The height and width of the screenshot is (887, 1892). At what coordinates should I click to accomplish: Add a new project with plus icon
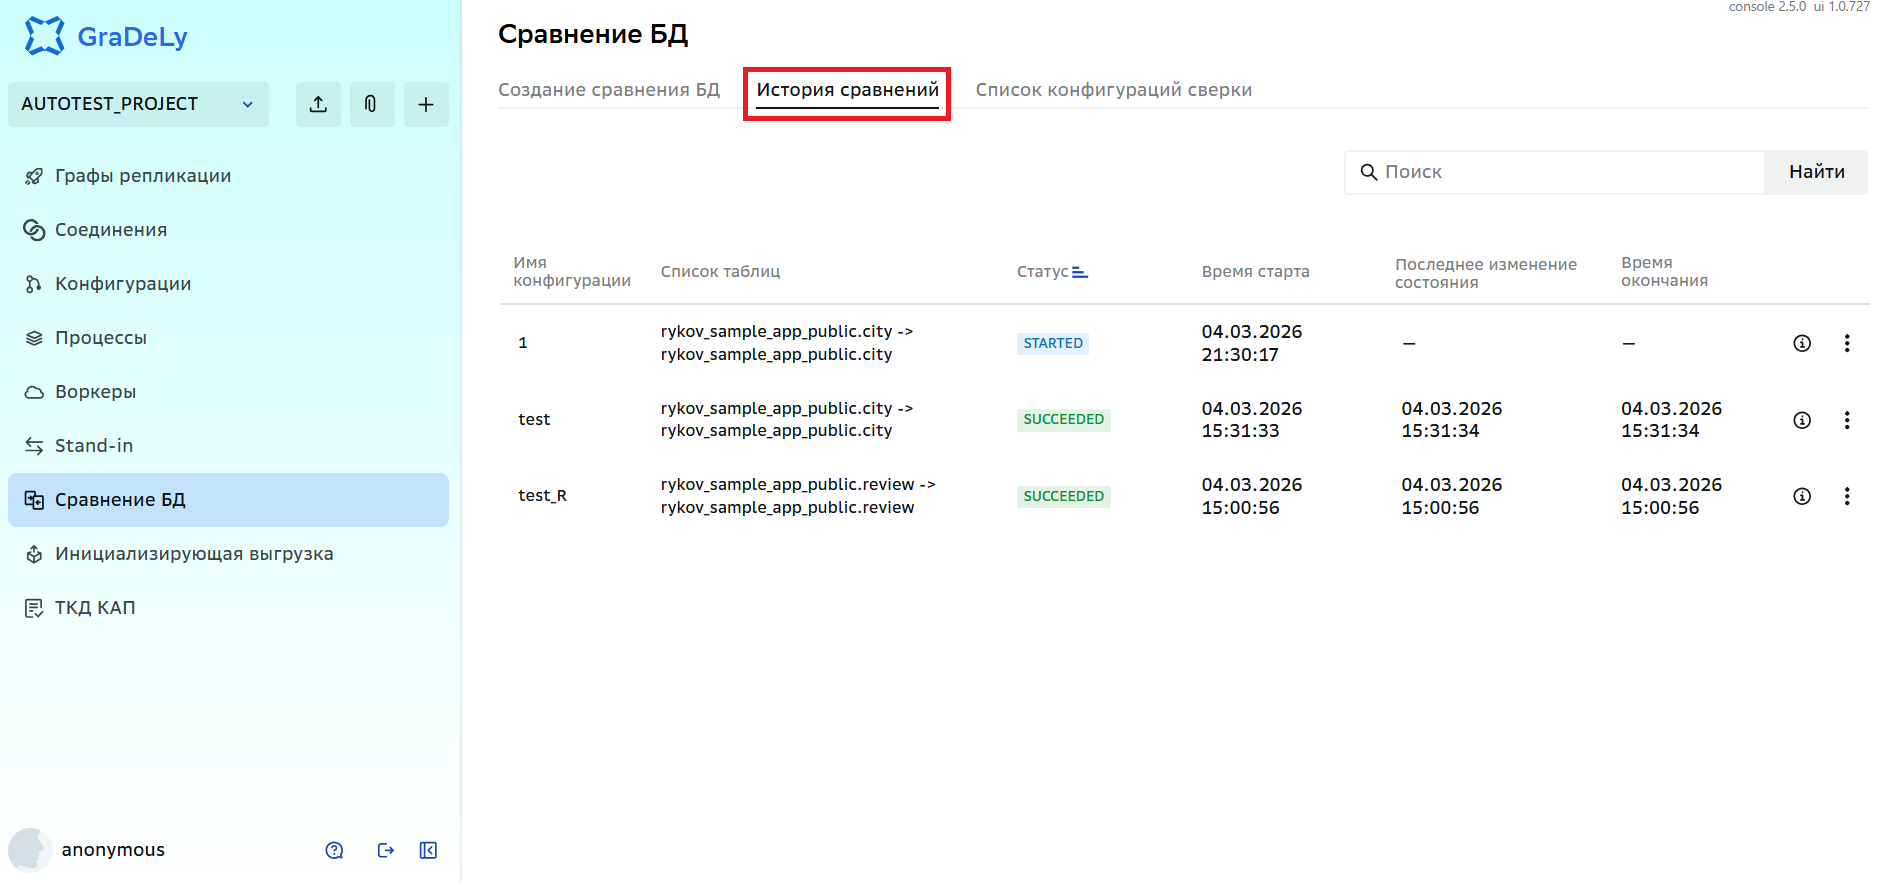[426, 104]
